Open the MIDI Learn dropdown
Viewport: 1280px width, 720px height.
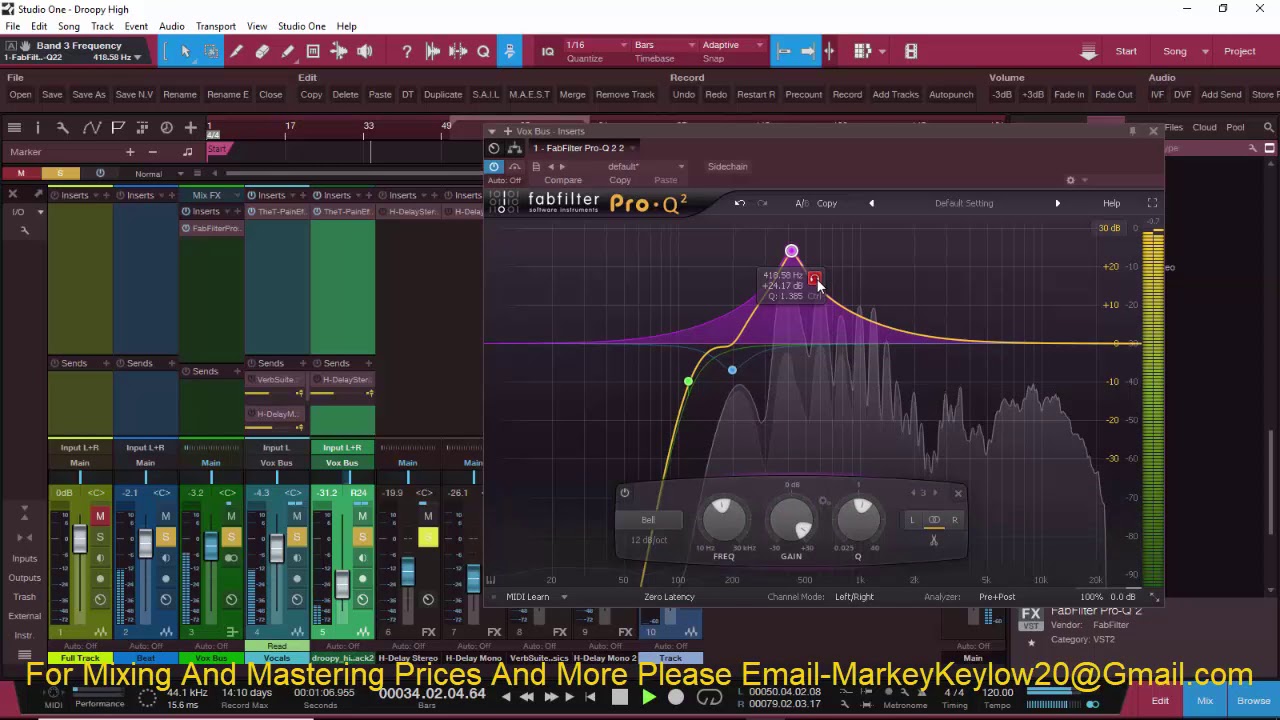(x=537, y=597)
